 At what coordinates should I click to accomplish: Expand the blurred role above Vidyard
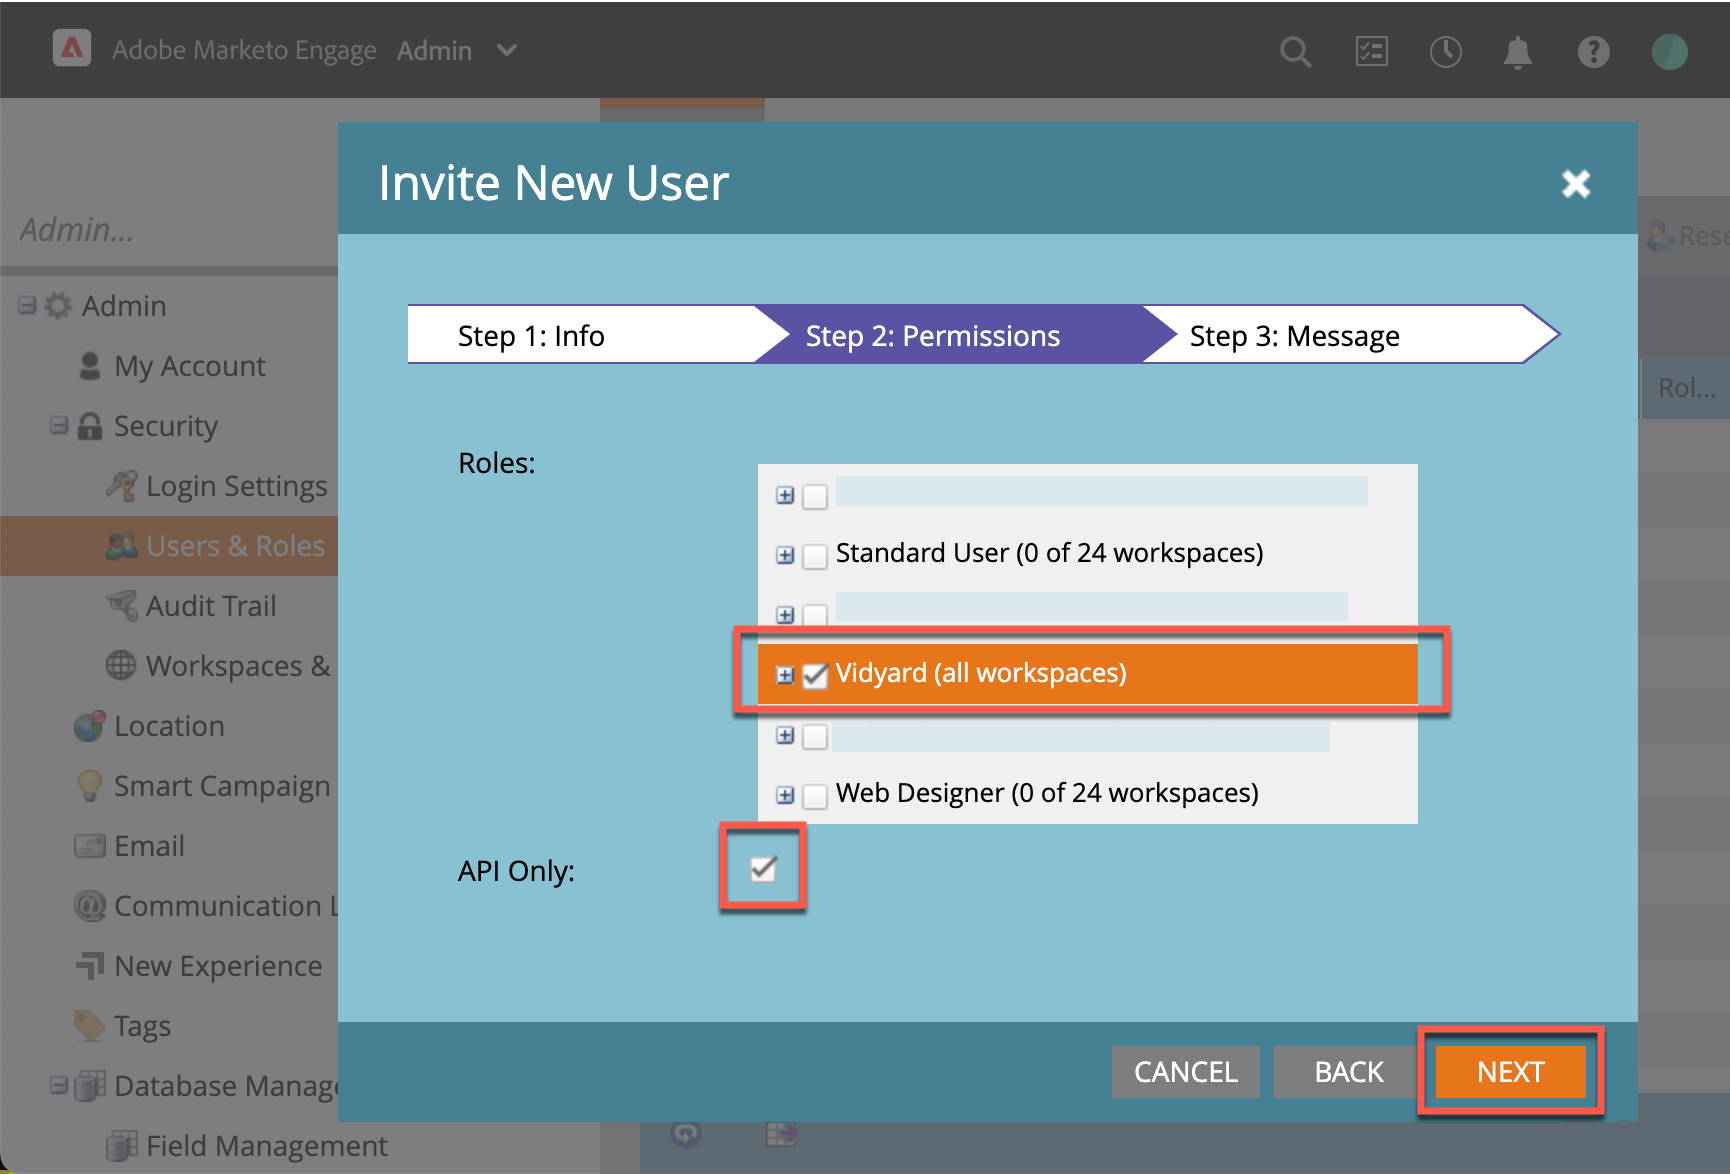coord(785,615)
